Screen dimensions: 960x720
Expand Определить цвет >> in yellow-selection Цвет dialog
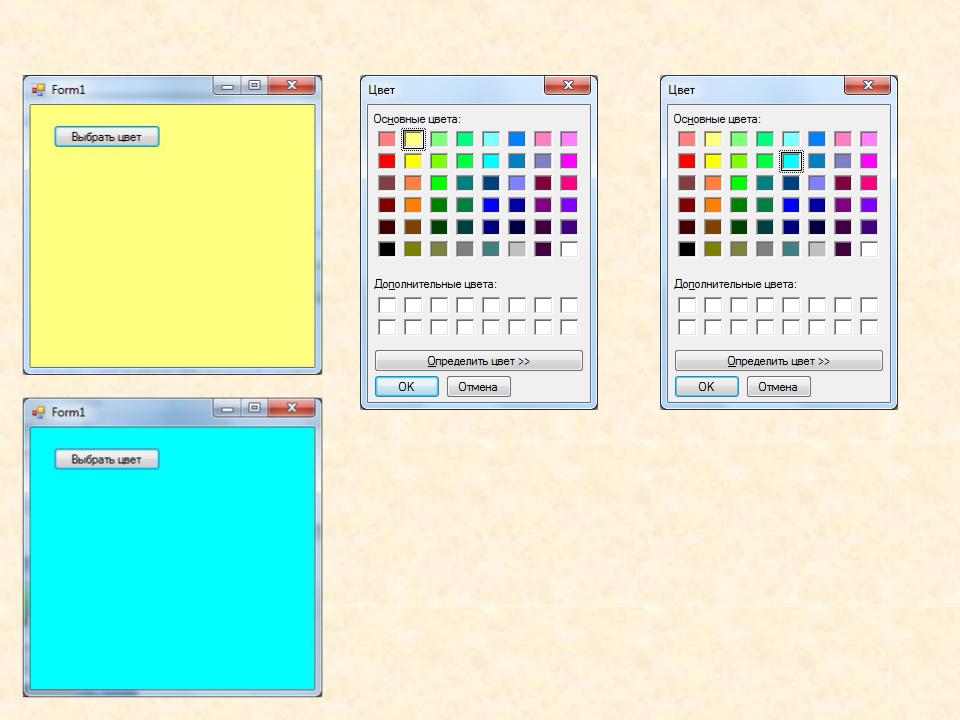(478, 361)
